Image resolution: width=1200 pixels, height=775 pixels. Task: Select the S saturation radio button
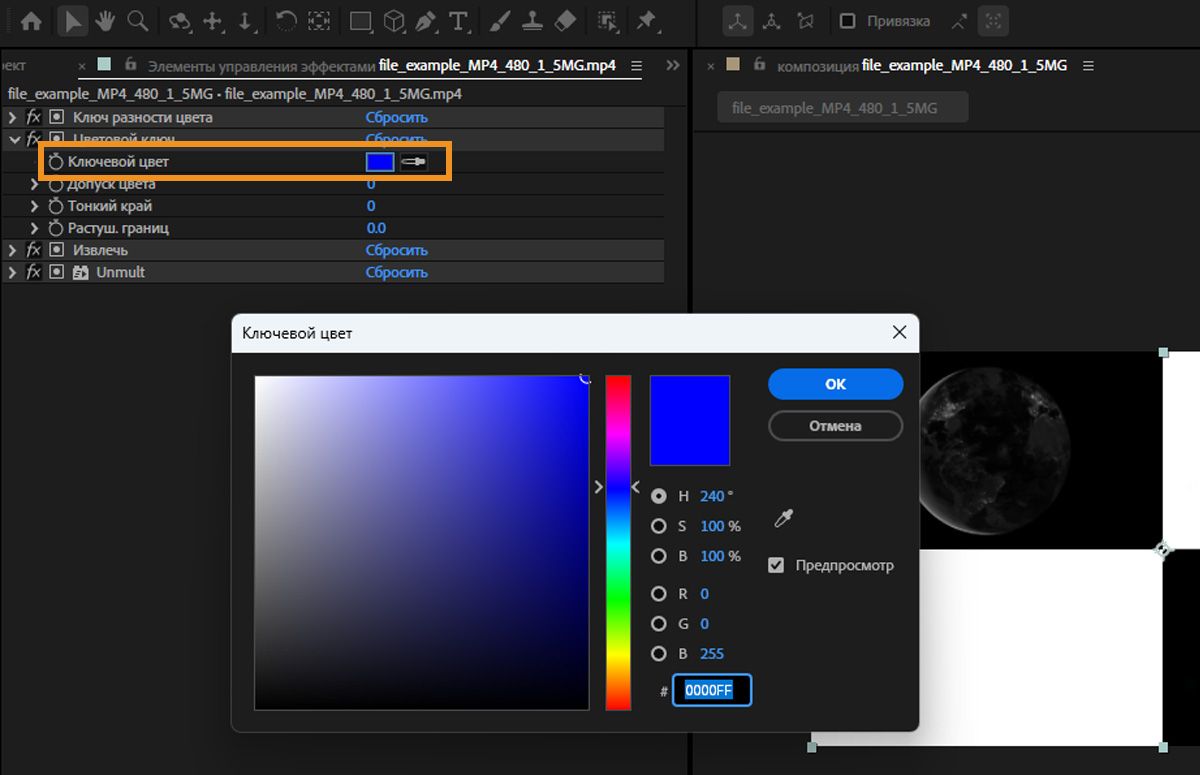(659, 526)
